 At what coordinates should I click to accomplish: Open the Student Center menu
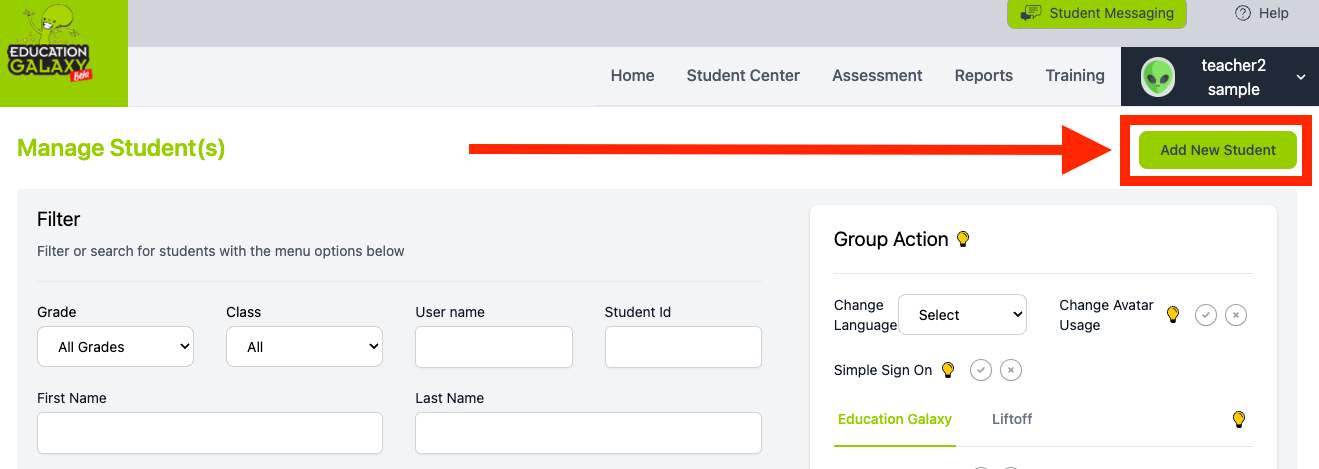743,75
